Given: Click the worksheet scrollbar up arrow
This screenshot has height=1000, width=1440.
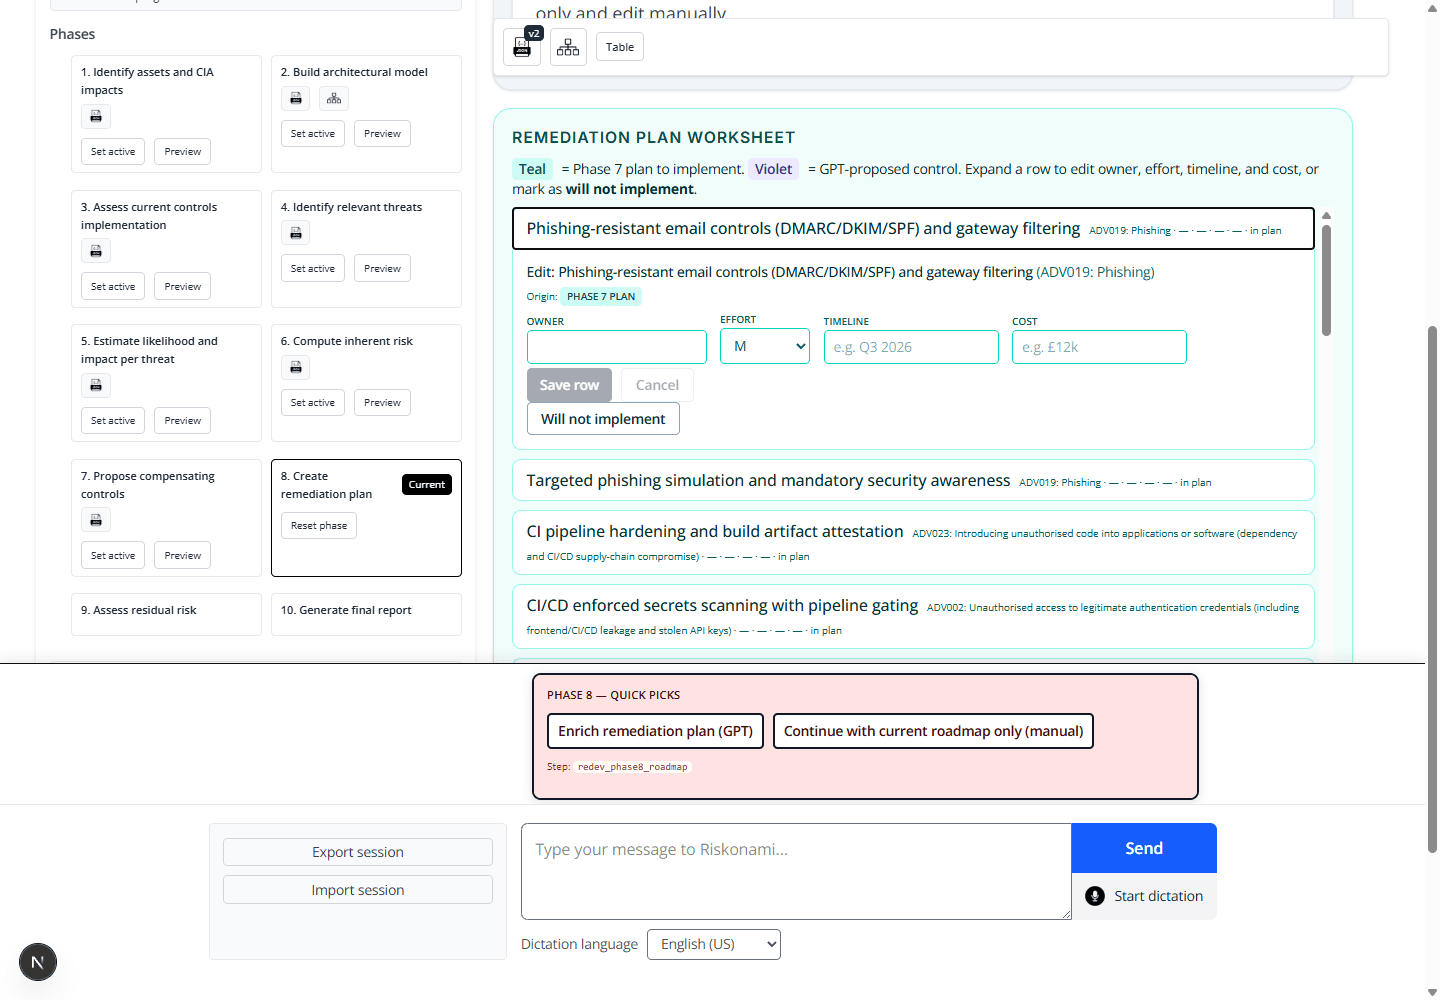Looking at the screenshot, I should click(1326, 215).
